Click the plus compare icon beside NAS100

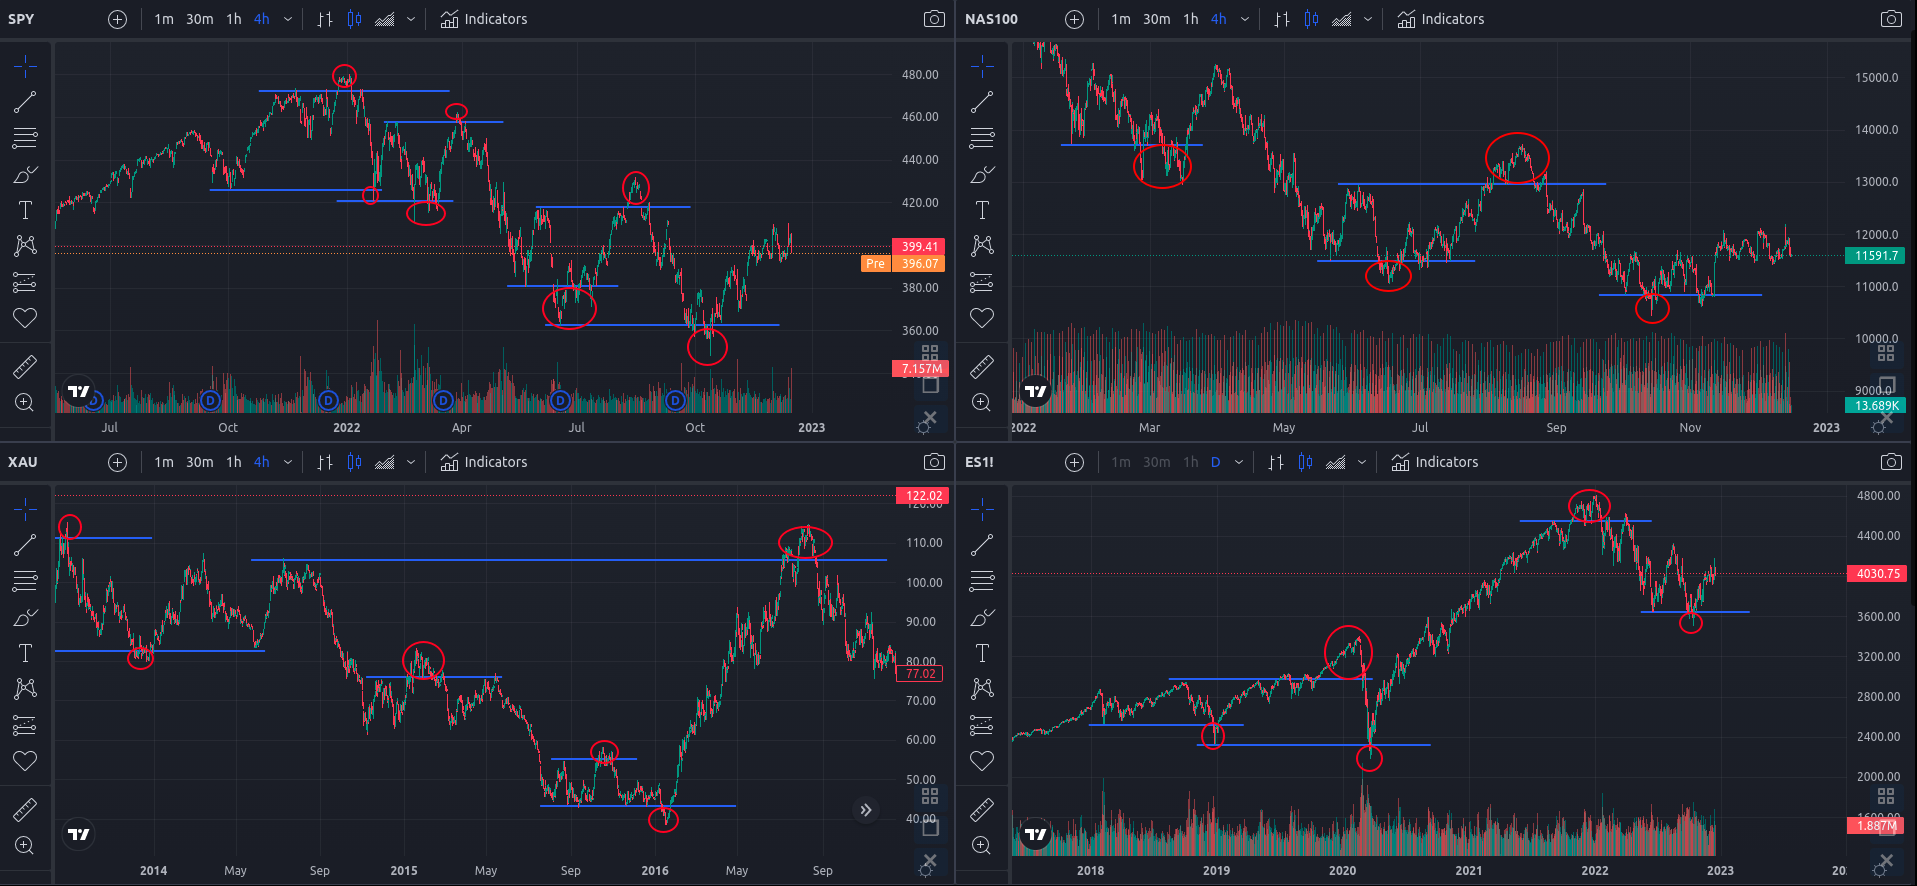coord(1074,19)
